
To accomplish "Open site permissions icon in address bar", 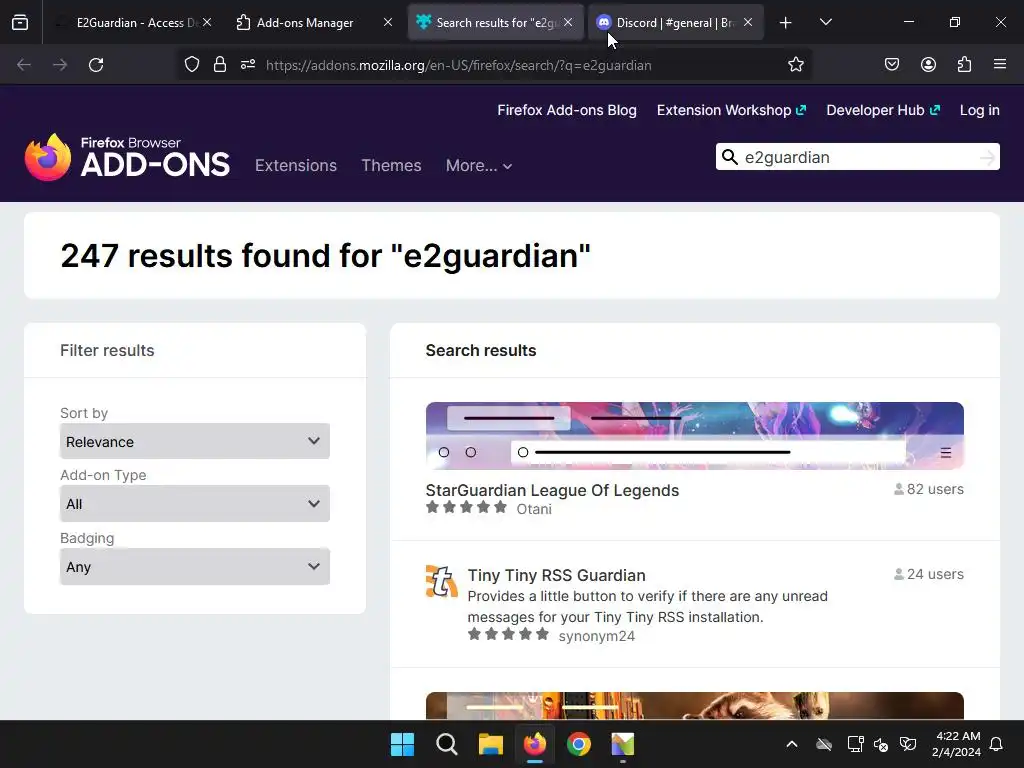I will click(x=248, y=65).
